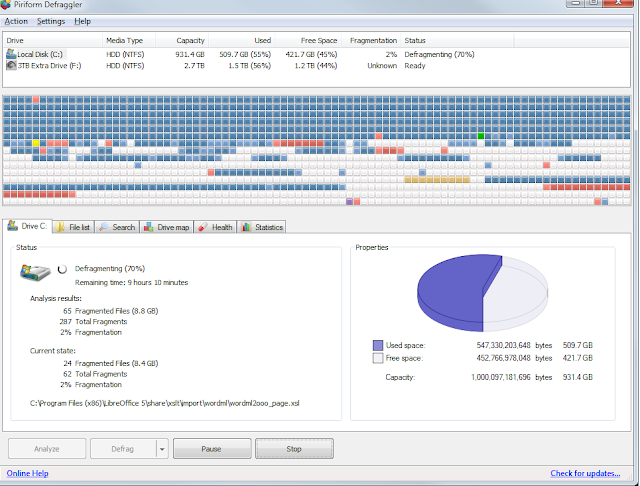Screen dimensions: 640x486
Task: Click the "Defragmenting (70%)" status of drive C:
Action: pos(439,54)
